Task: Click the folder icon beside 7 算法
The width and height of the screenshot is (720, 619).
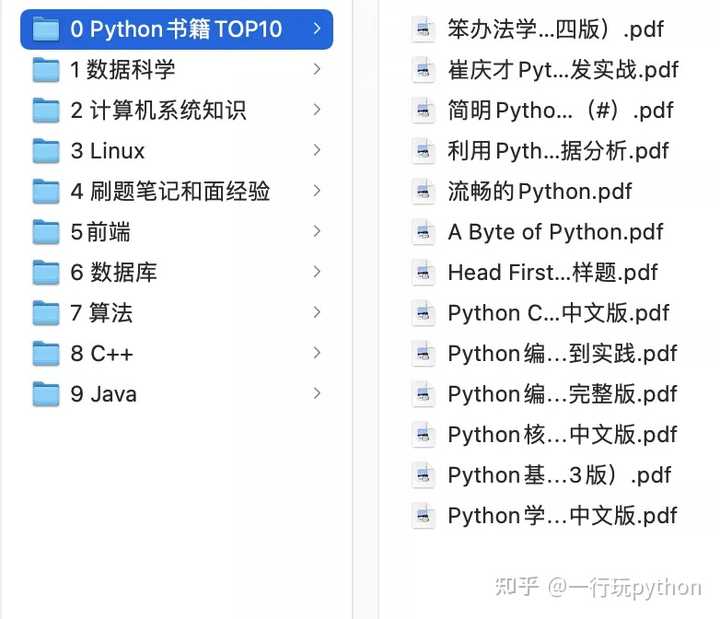Action: coord(46,313)
